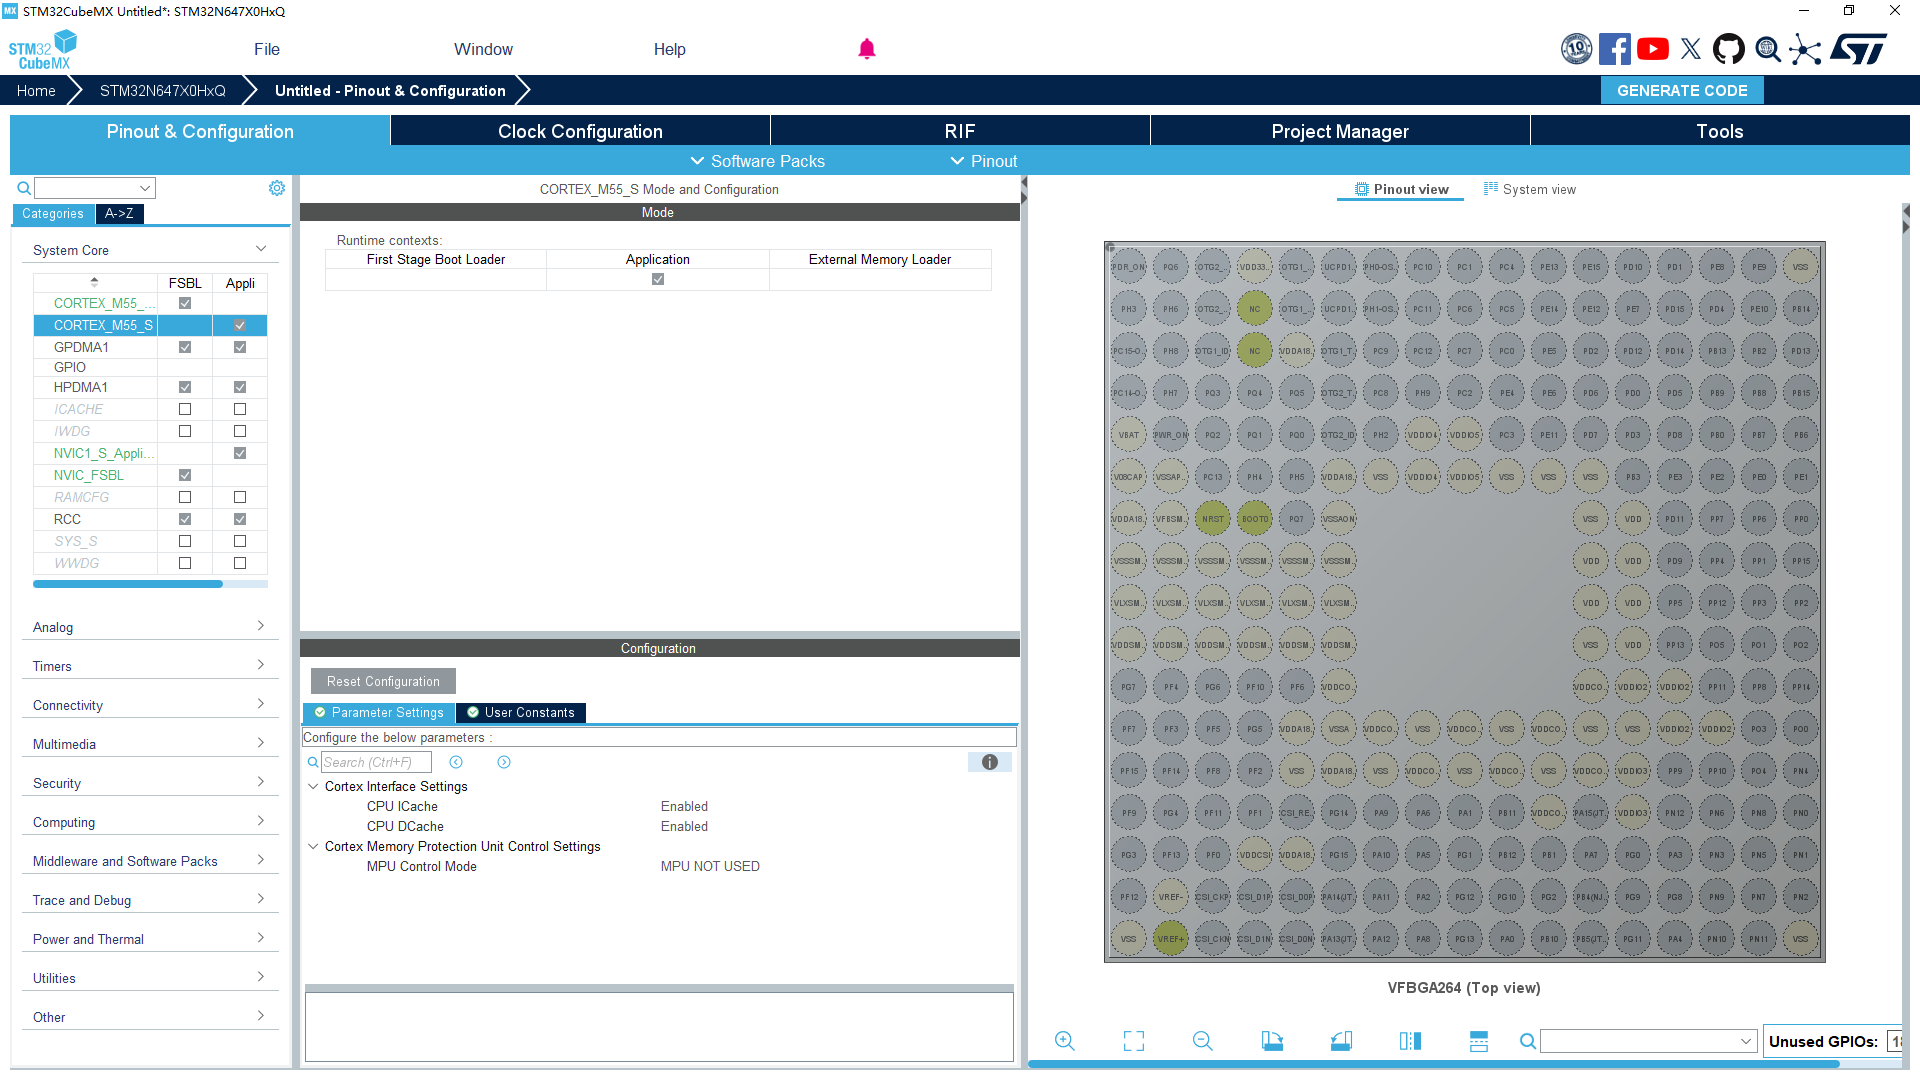Open the ST community network icon
The width and height of the screenshot is (1920, 1080).
coord(1805,49)
